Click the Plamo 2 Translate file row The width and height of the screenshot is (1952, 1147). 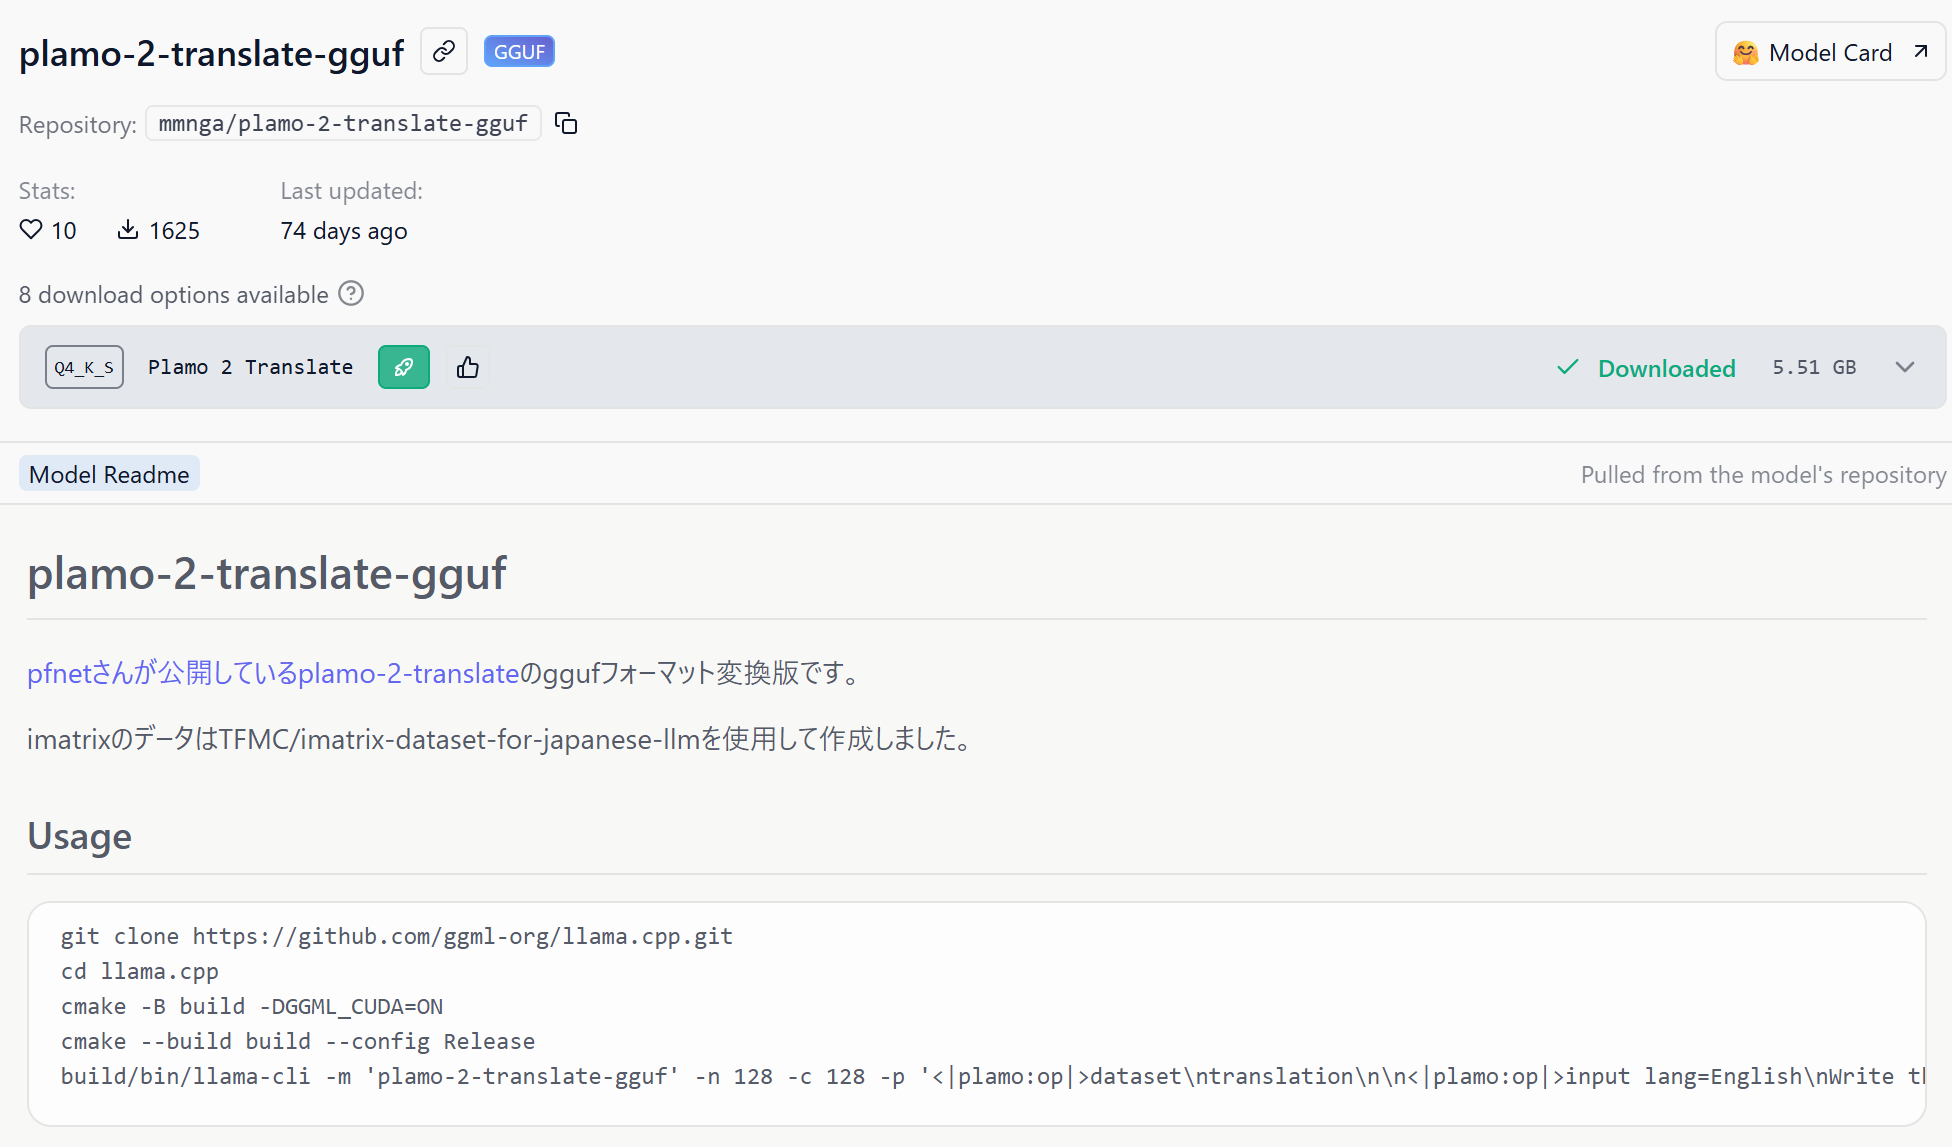click(250, 367)
